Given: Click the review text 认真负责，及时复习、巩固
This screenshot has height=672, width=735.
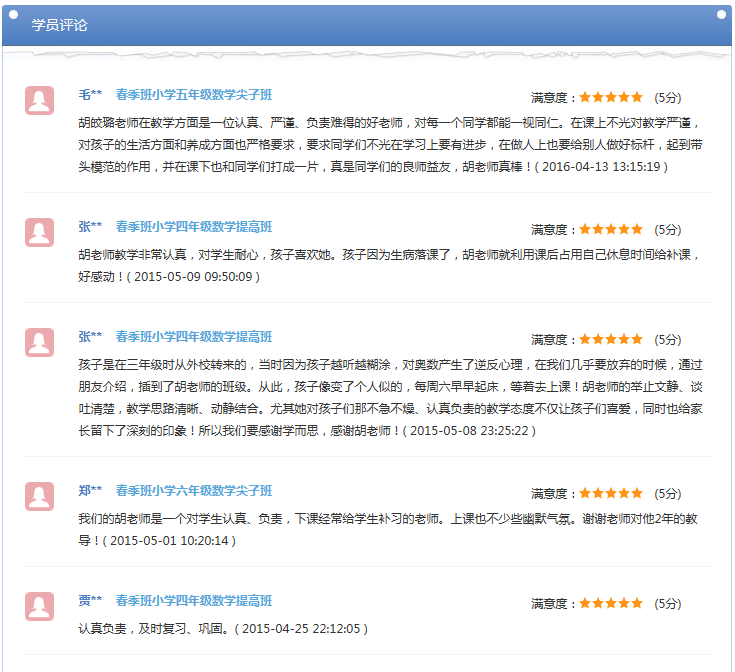Looking at the screenshot, I should (154, 628).
